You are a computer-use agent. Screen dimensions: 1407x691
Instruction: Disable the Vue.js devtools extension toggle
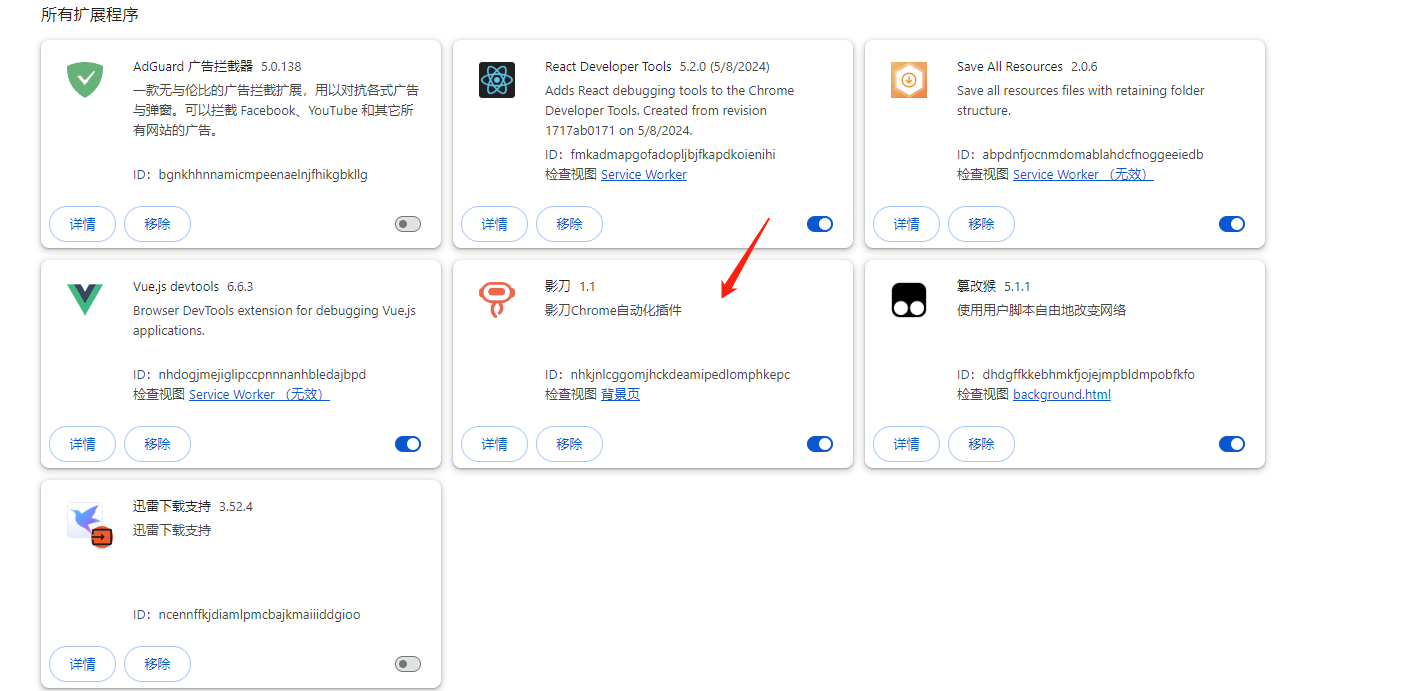click(x=408, y=444)
